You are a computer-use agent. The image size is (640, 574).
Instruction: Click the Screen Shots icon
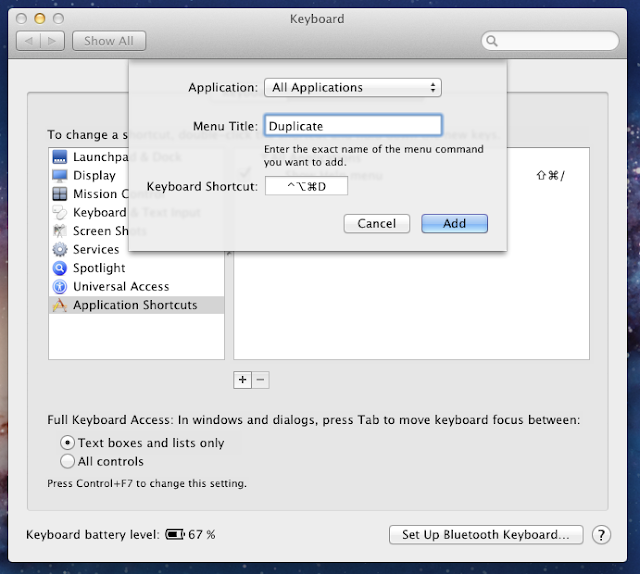60,231
